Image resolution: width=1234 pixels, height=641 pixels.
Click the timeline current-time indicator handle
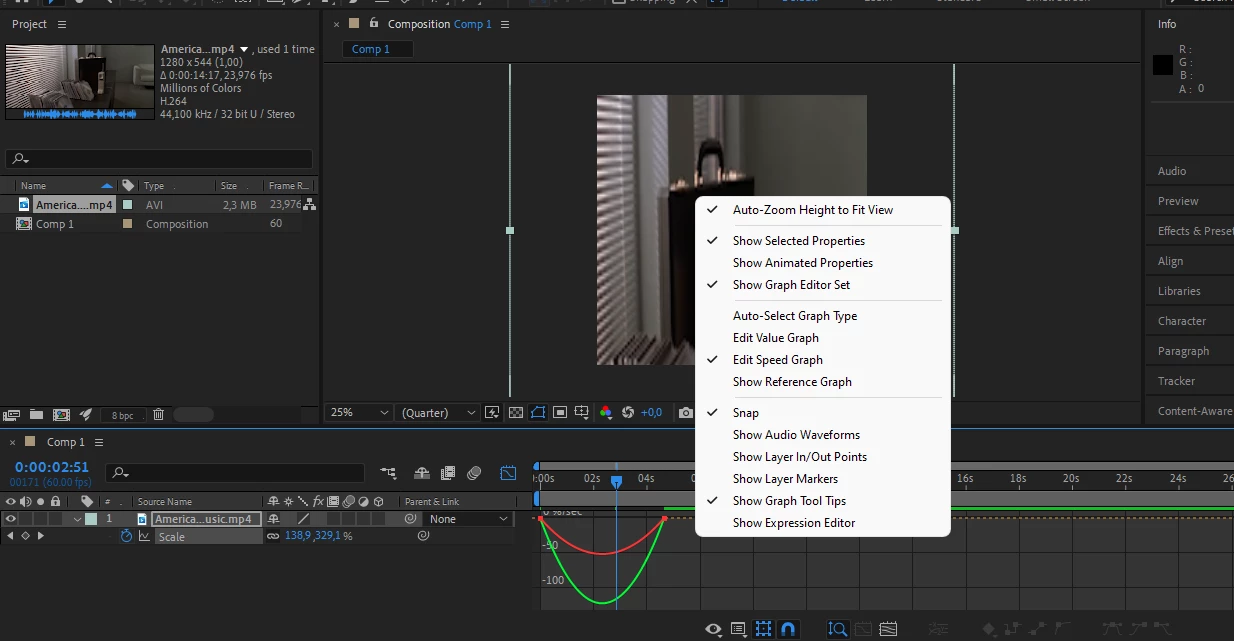point(616,480)
